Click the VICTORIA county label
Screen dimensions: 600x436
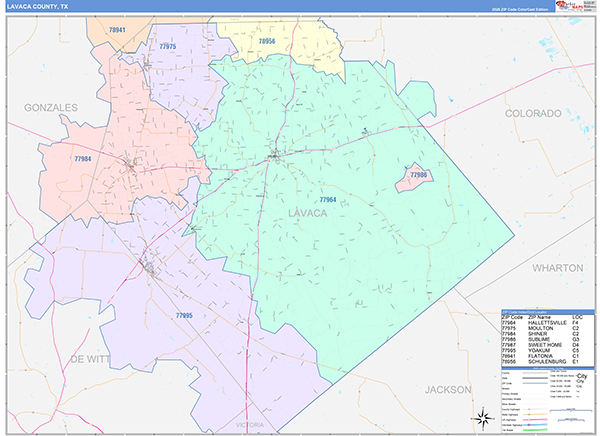[x=250, y=425]
